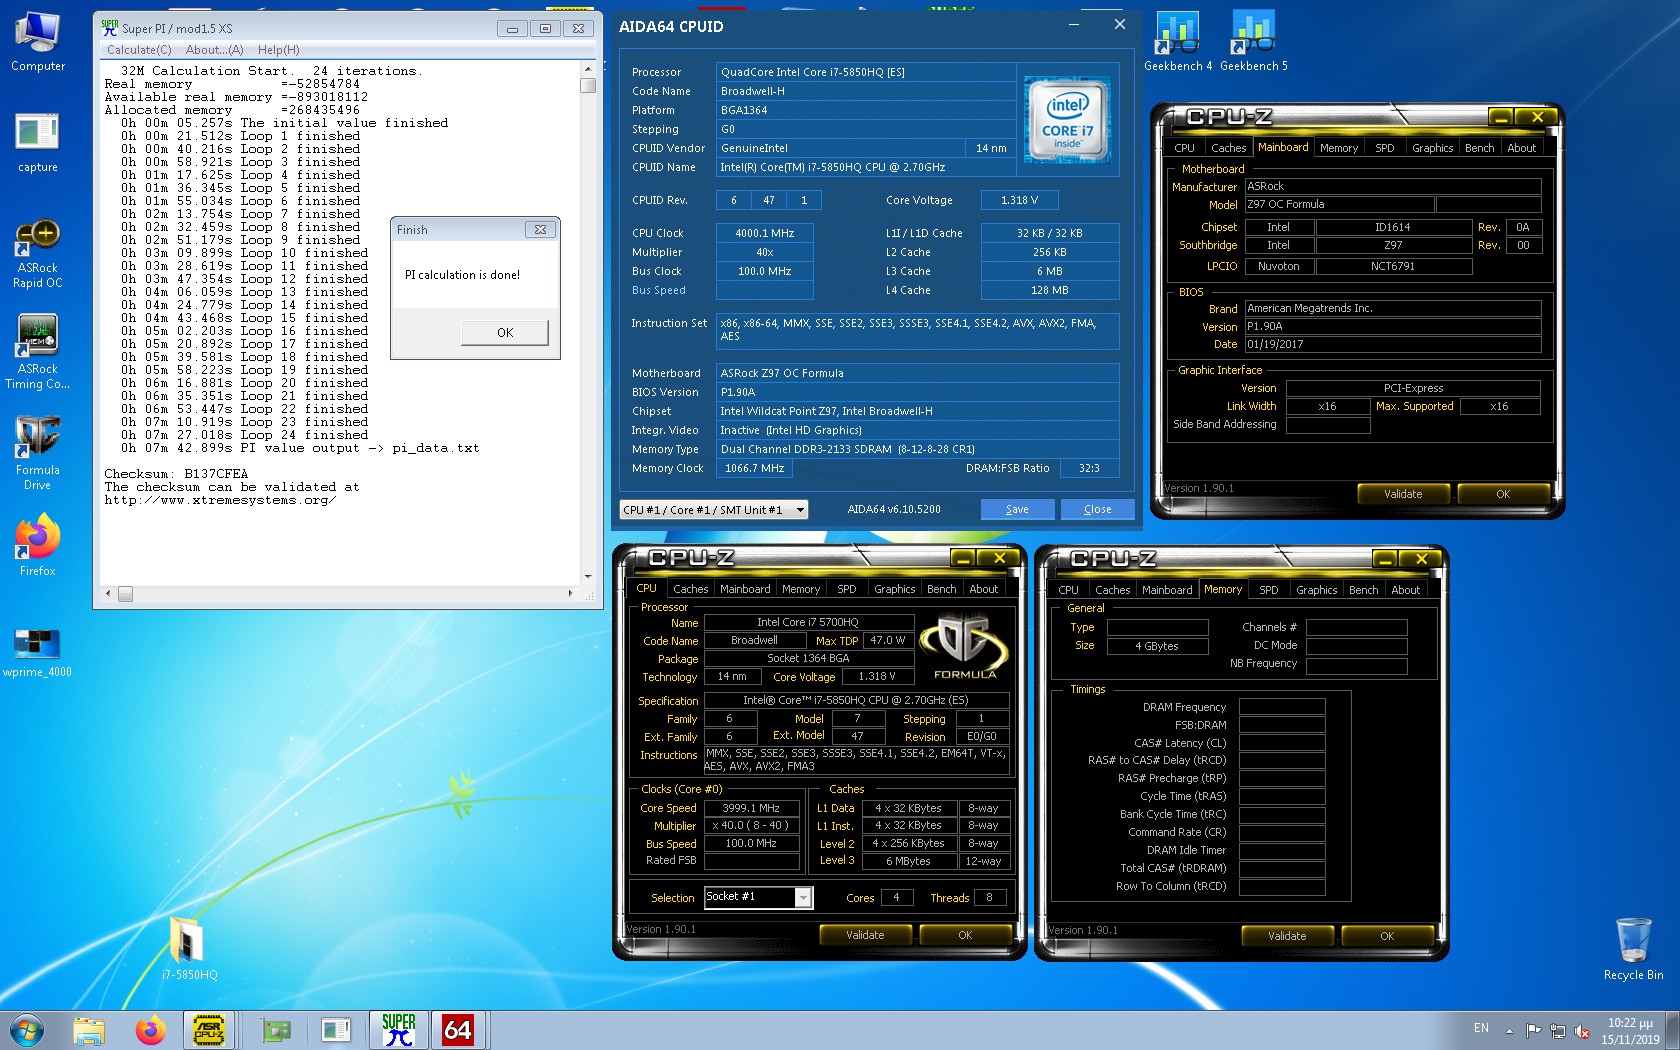This screenshot has width=1680, height=1050.
Task: Click the 4 GBytes memory size field
Action: click(1157, 646)
